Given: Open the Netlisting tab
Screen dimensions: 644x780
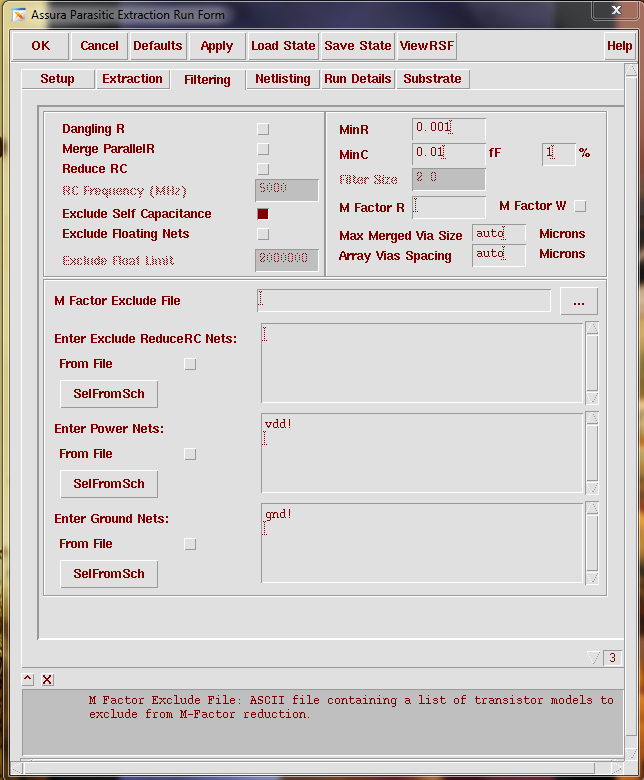Looking at the screenshot, I should 282,79.
